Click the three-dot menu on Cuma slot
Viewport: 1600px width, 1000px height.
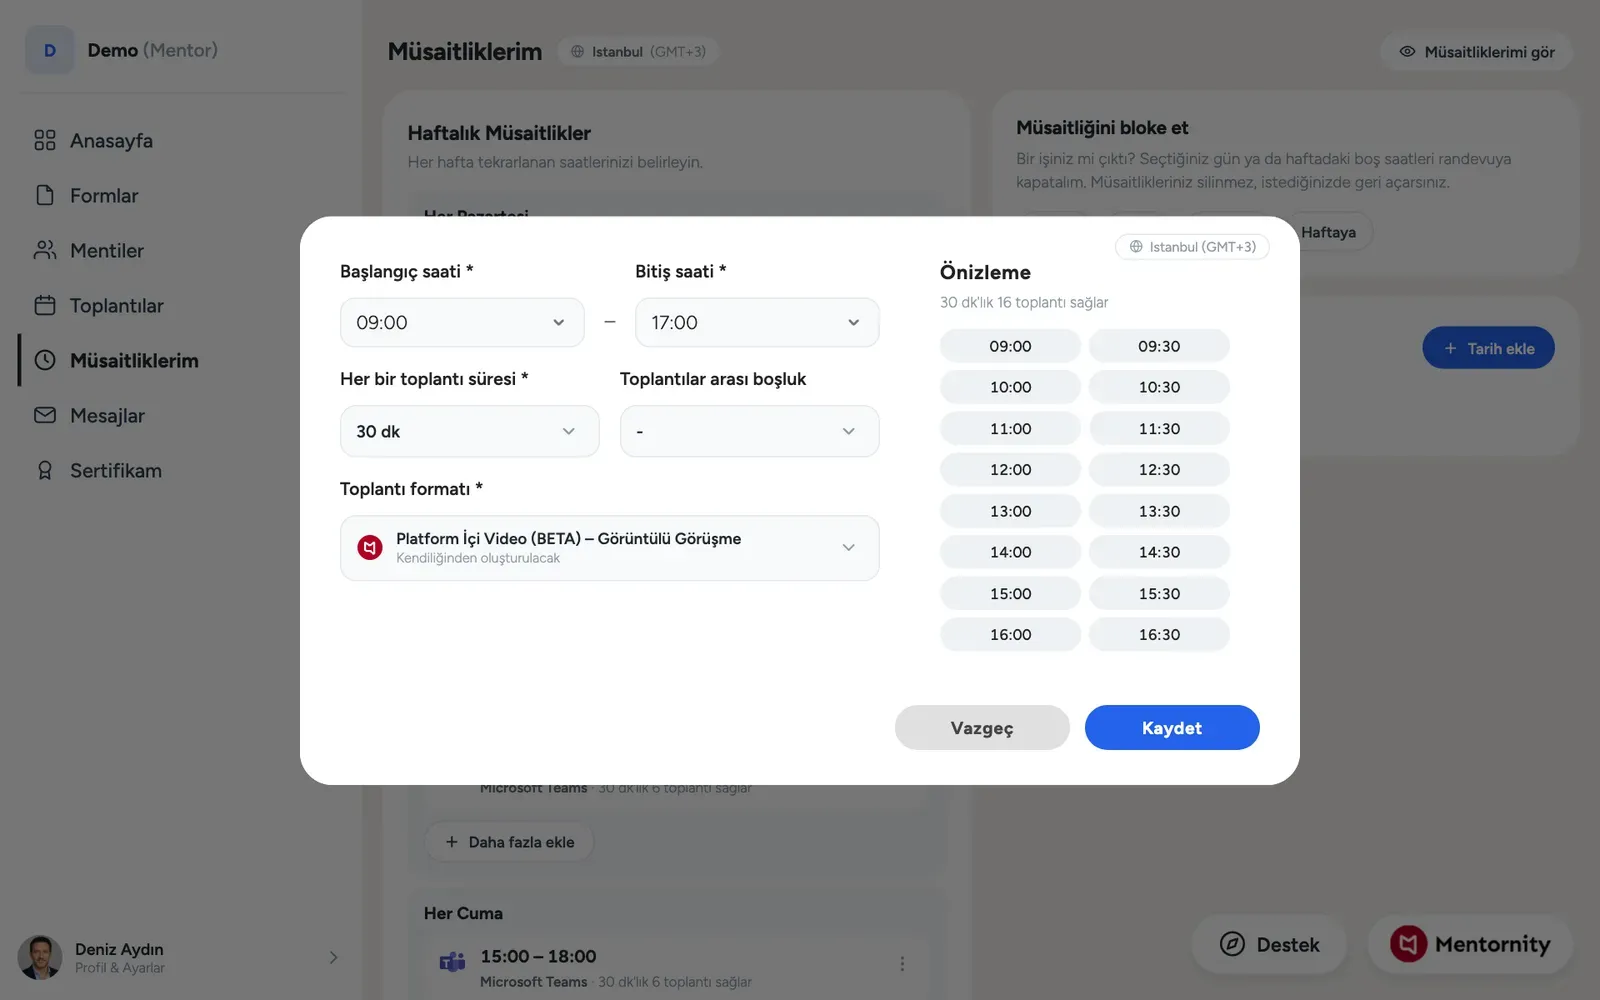[902, 963]
